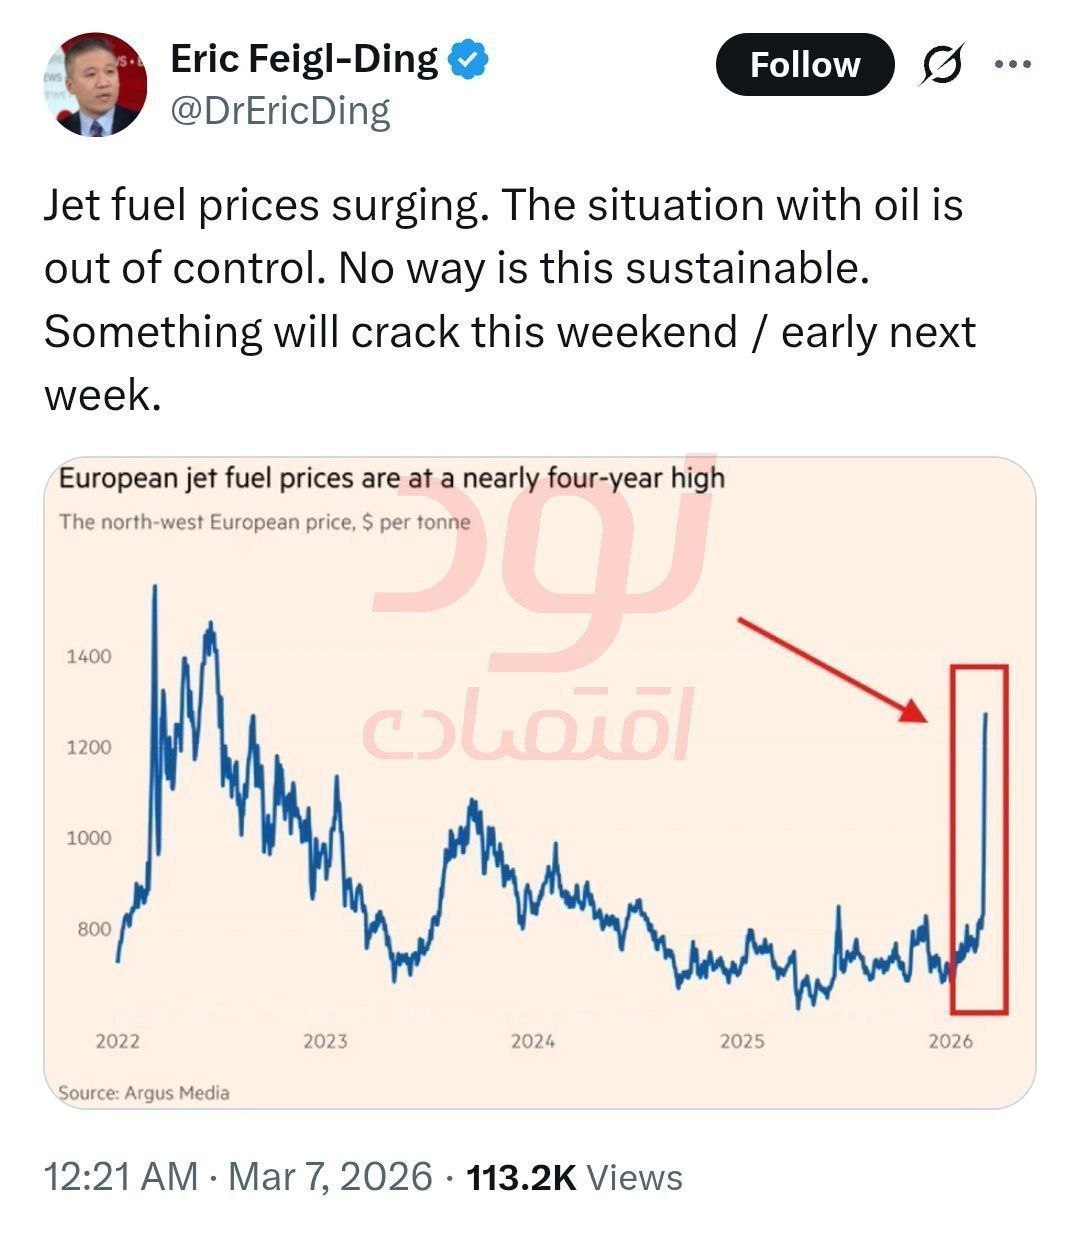Click the 113.2K Views count
This screenshot has width=1080, height=1239.
tap(574, 1177)
